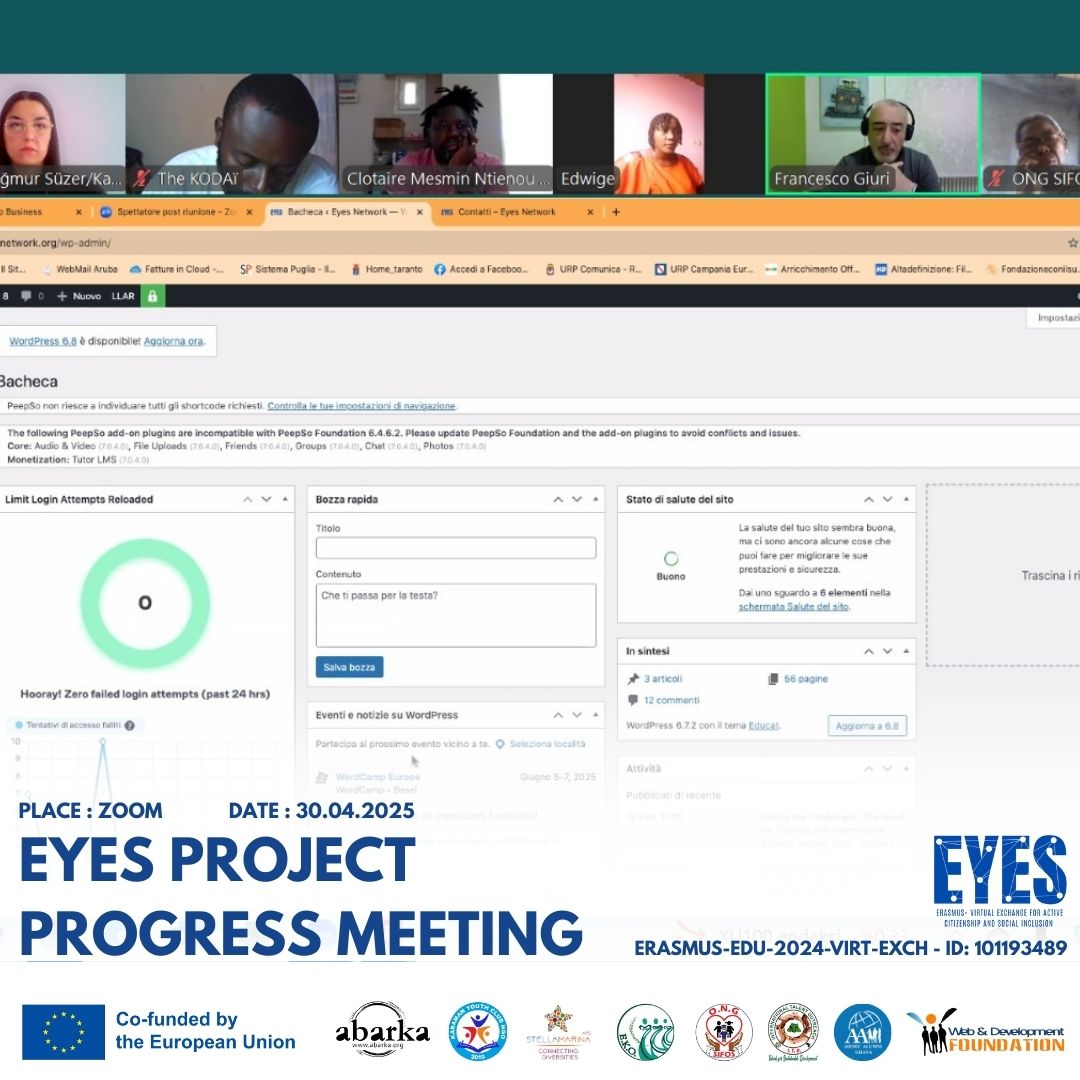This screenshot has height=1080, width=1080.
Task: Close the Spettatore post riunione tab
Action: (249, 212)
